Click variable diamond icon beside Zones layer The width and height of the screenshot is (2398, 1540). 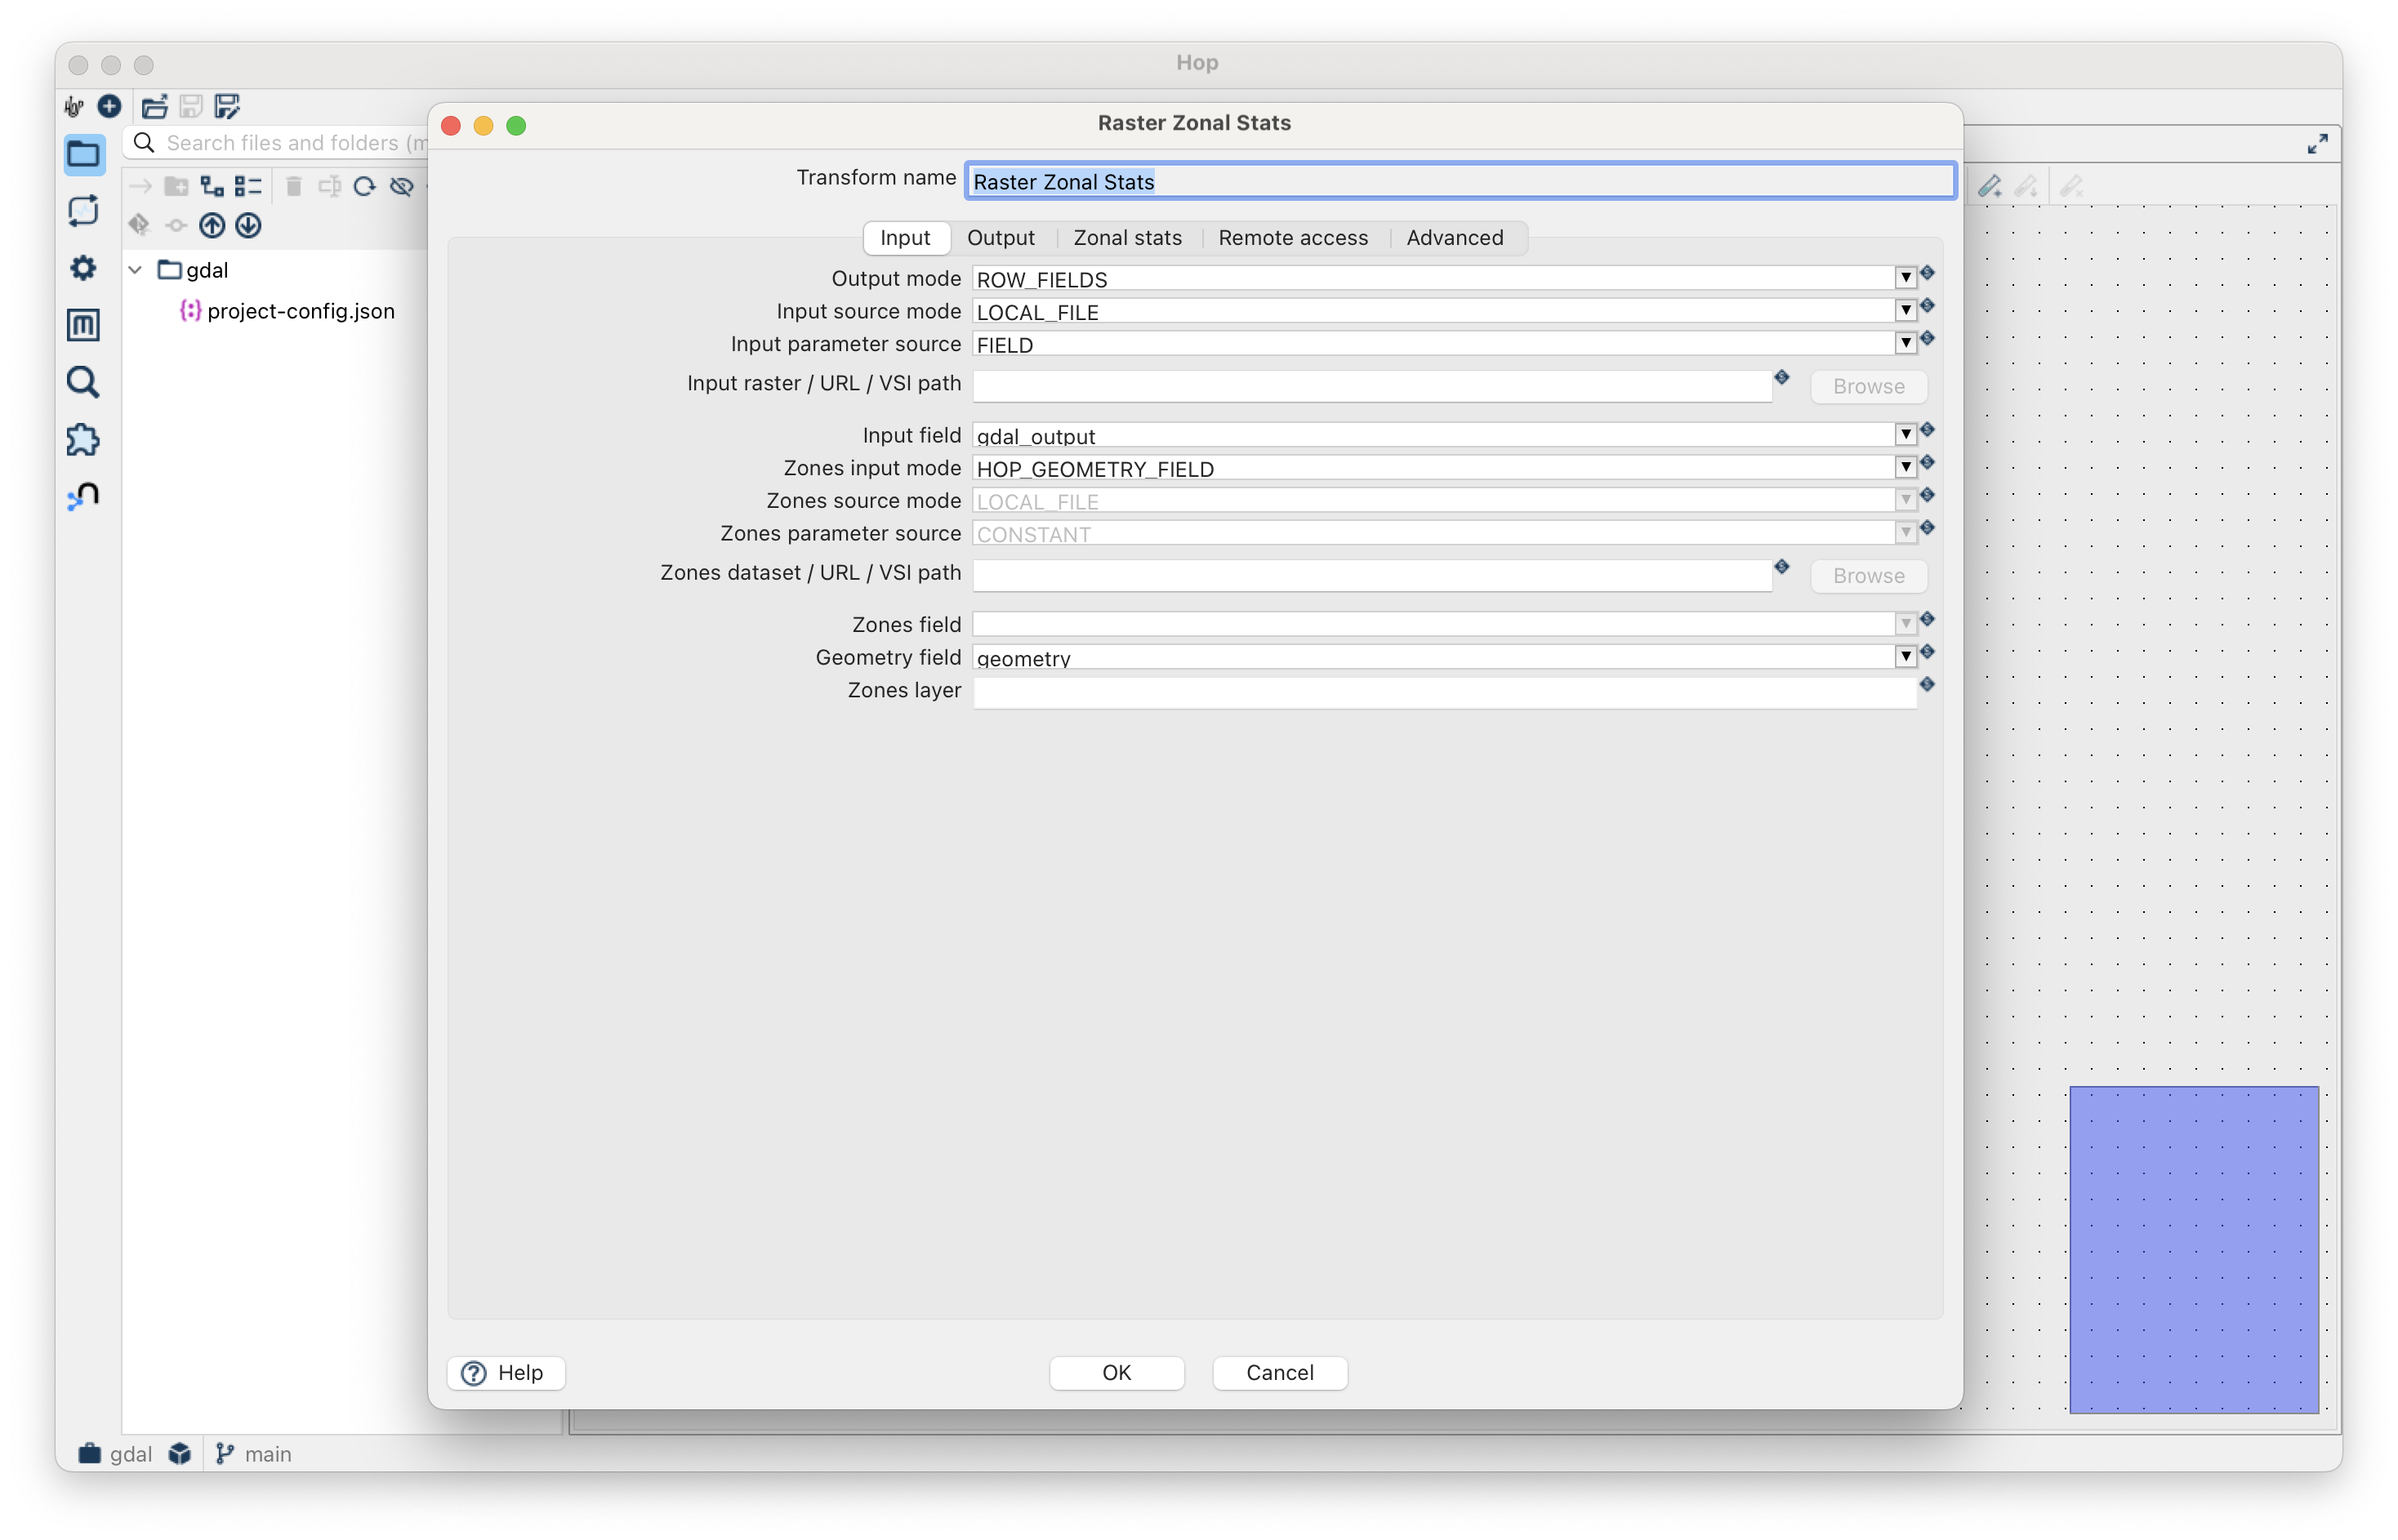pos(1927,685)
